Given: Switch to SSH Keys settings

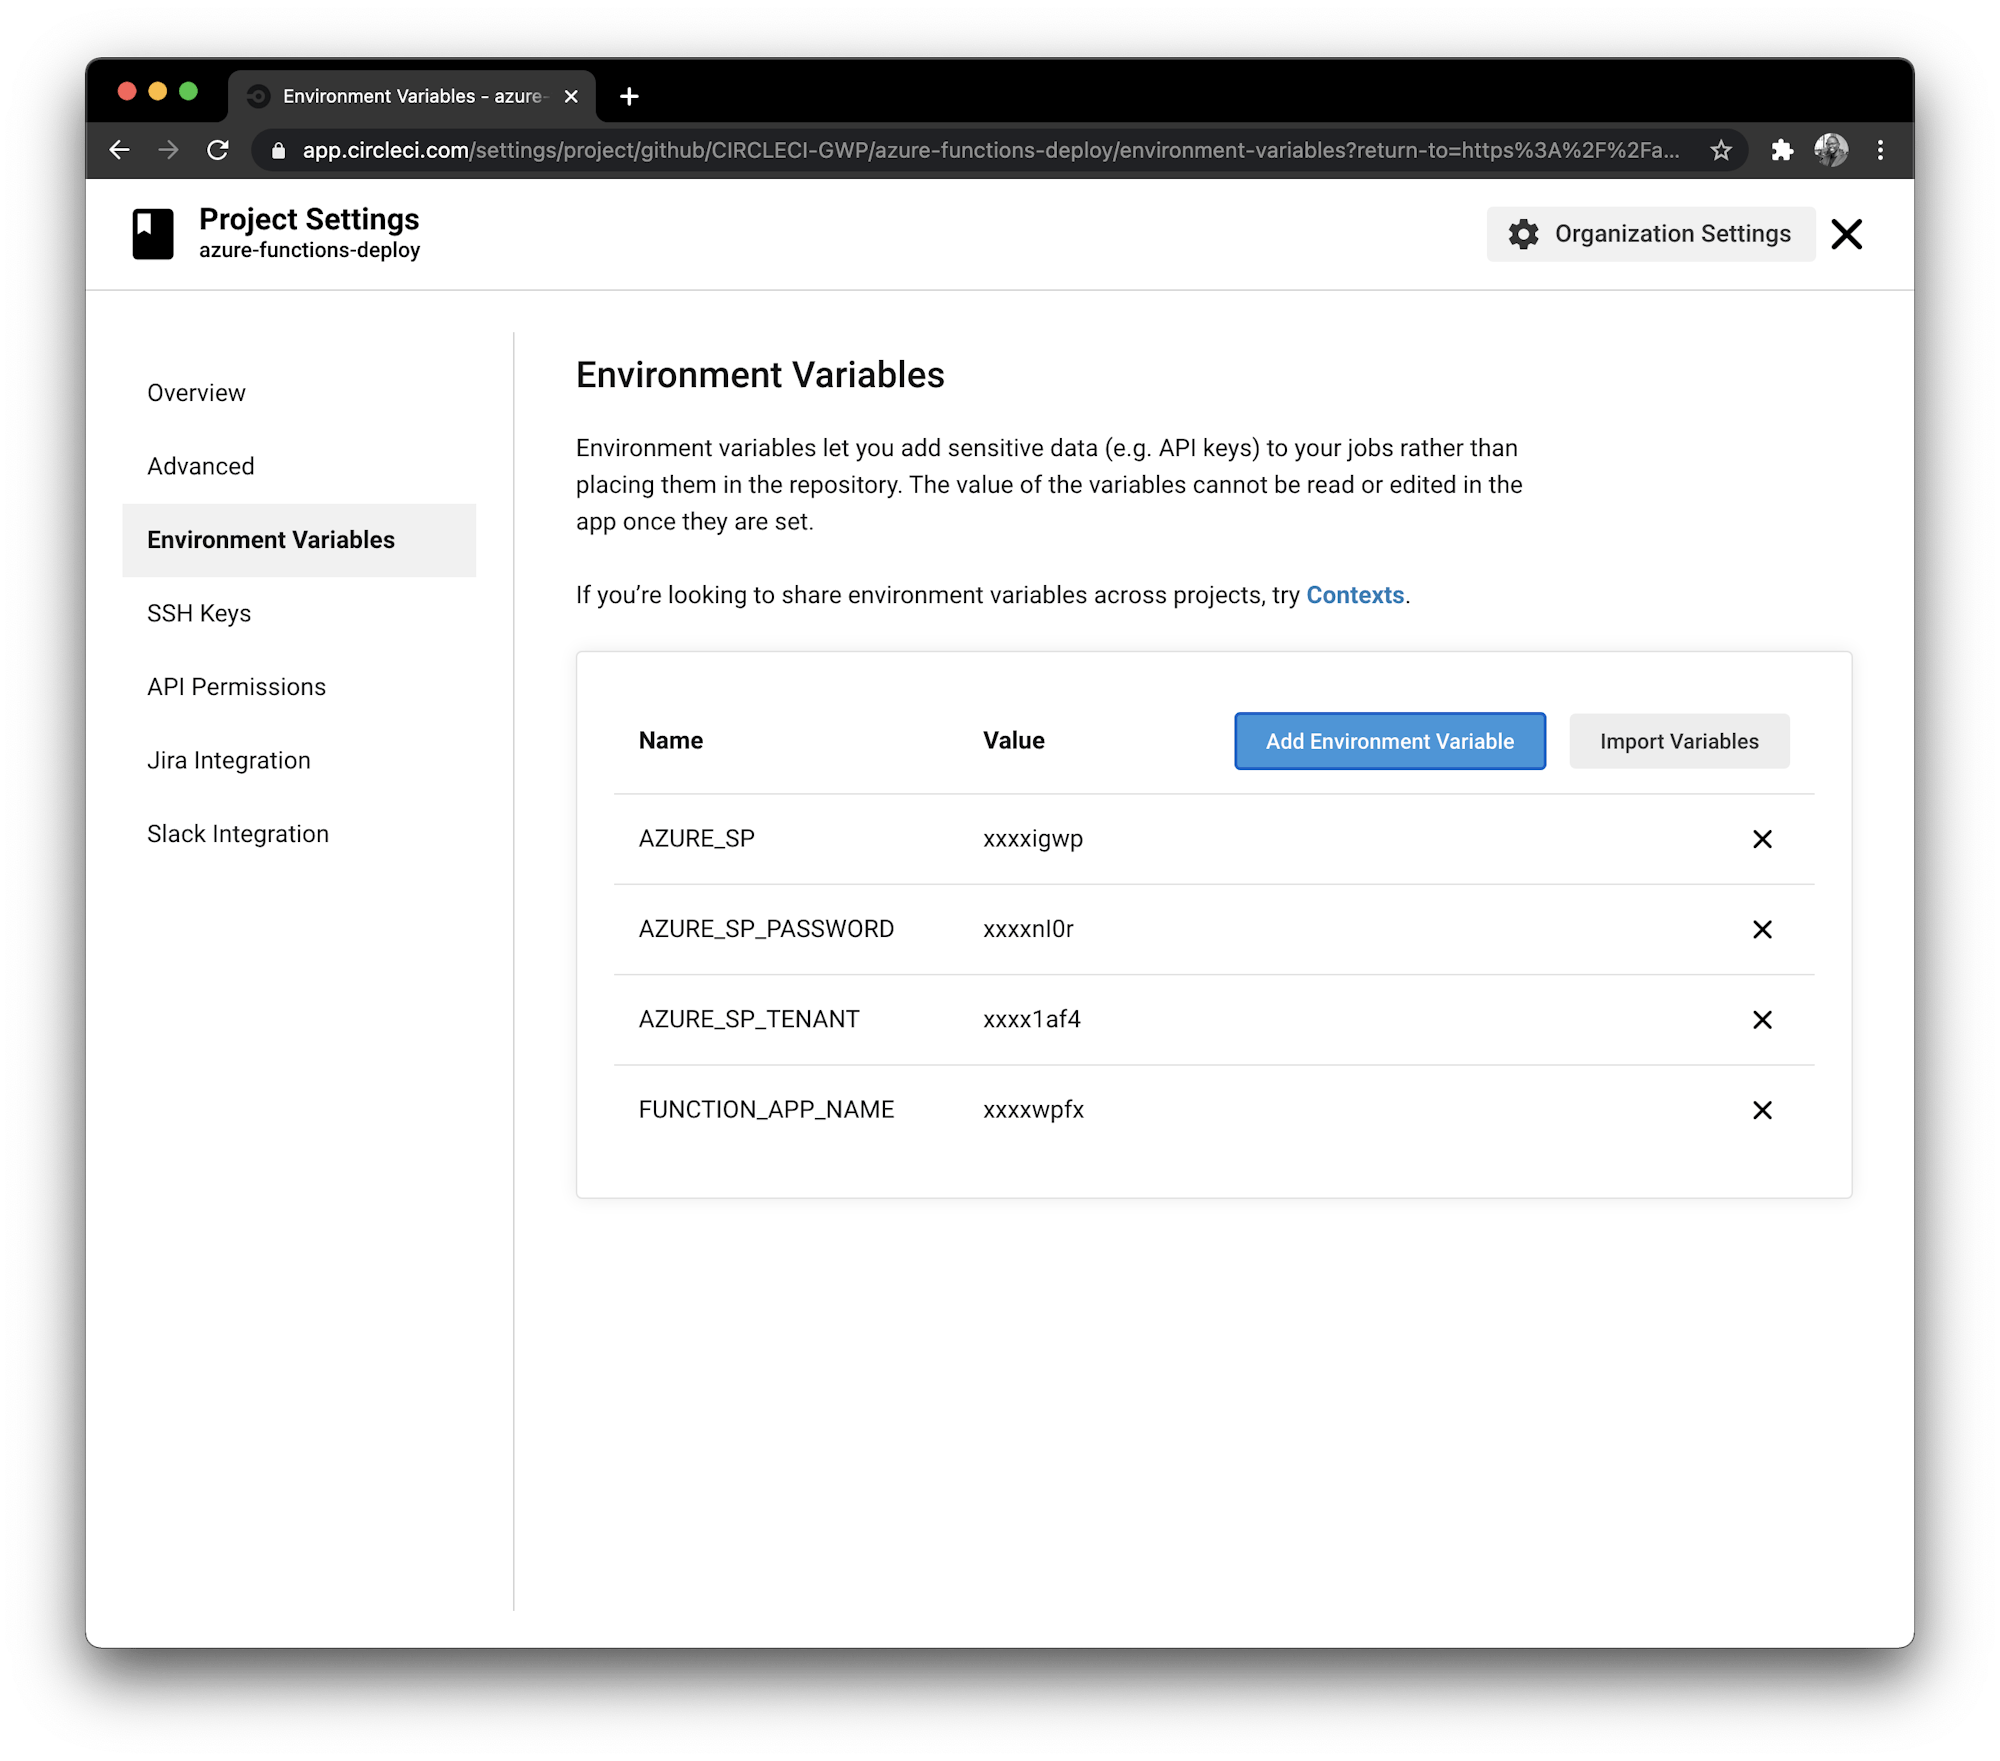Looking at the screenshot, I should tap(199, 613).
